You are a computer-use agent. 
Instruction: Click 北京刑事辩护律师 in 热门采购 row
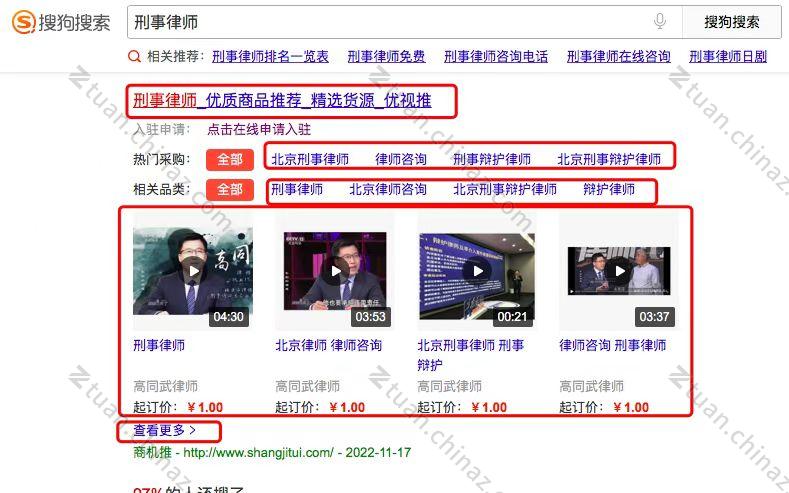pyautogui.click(x=609, y=159)
